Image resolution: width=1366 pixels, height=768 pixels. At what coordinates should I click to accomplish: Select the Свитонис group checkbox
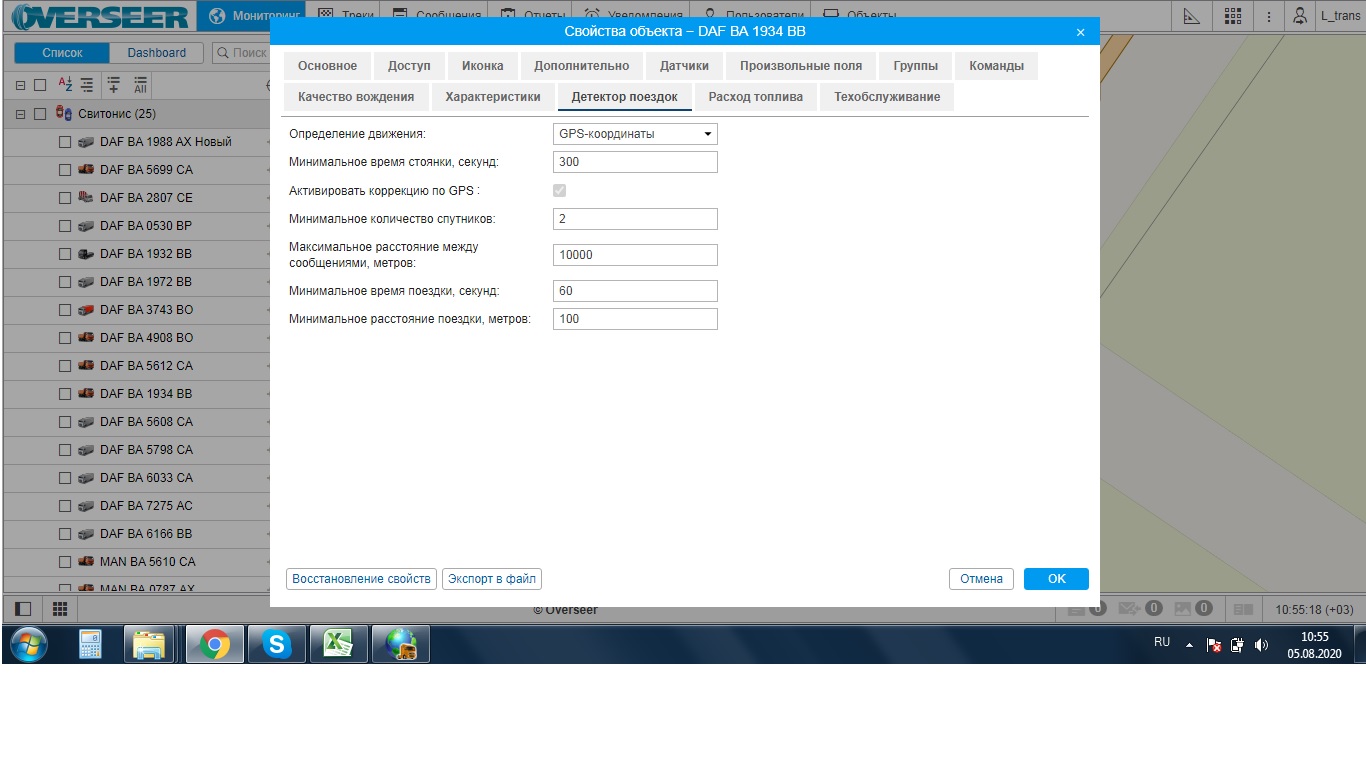[x=40, y=114]
